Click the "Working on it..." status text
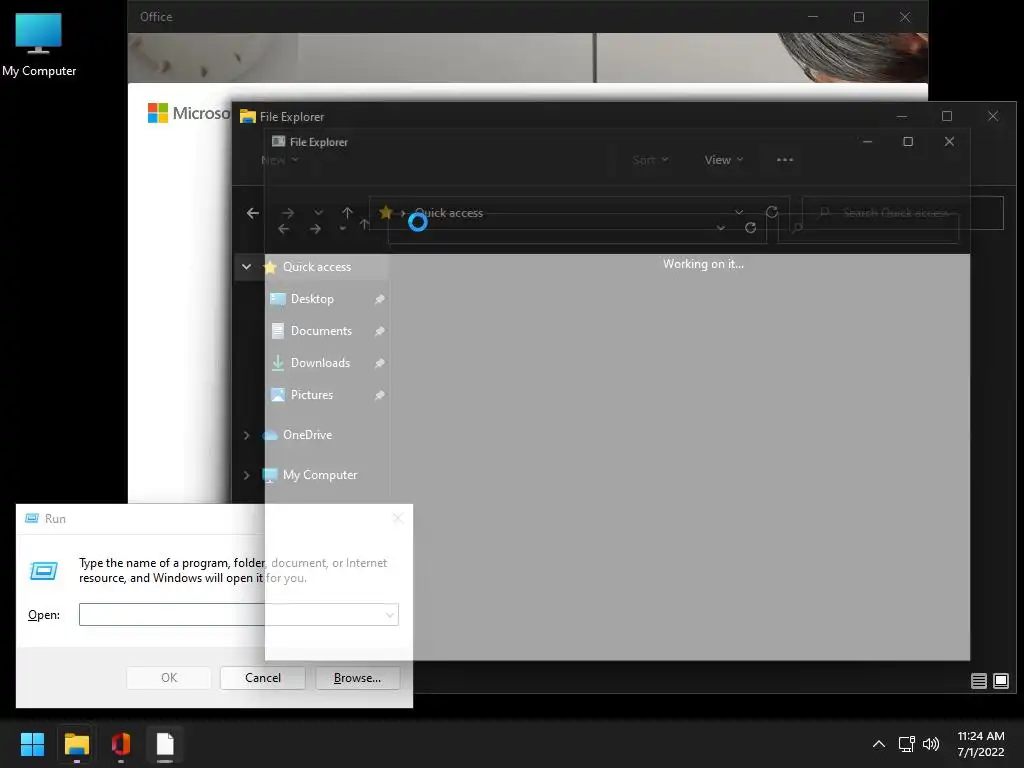This screenshot has width=1024, height=768. pyautogui.click(x=703, y=264)
